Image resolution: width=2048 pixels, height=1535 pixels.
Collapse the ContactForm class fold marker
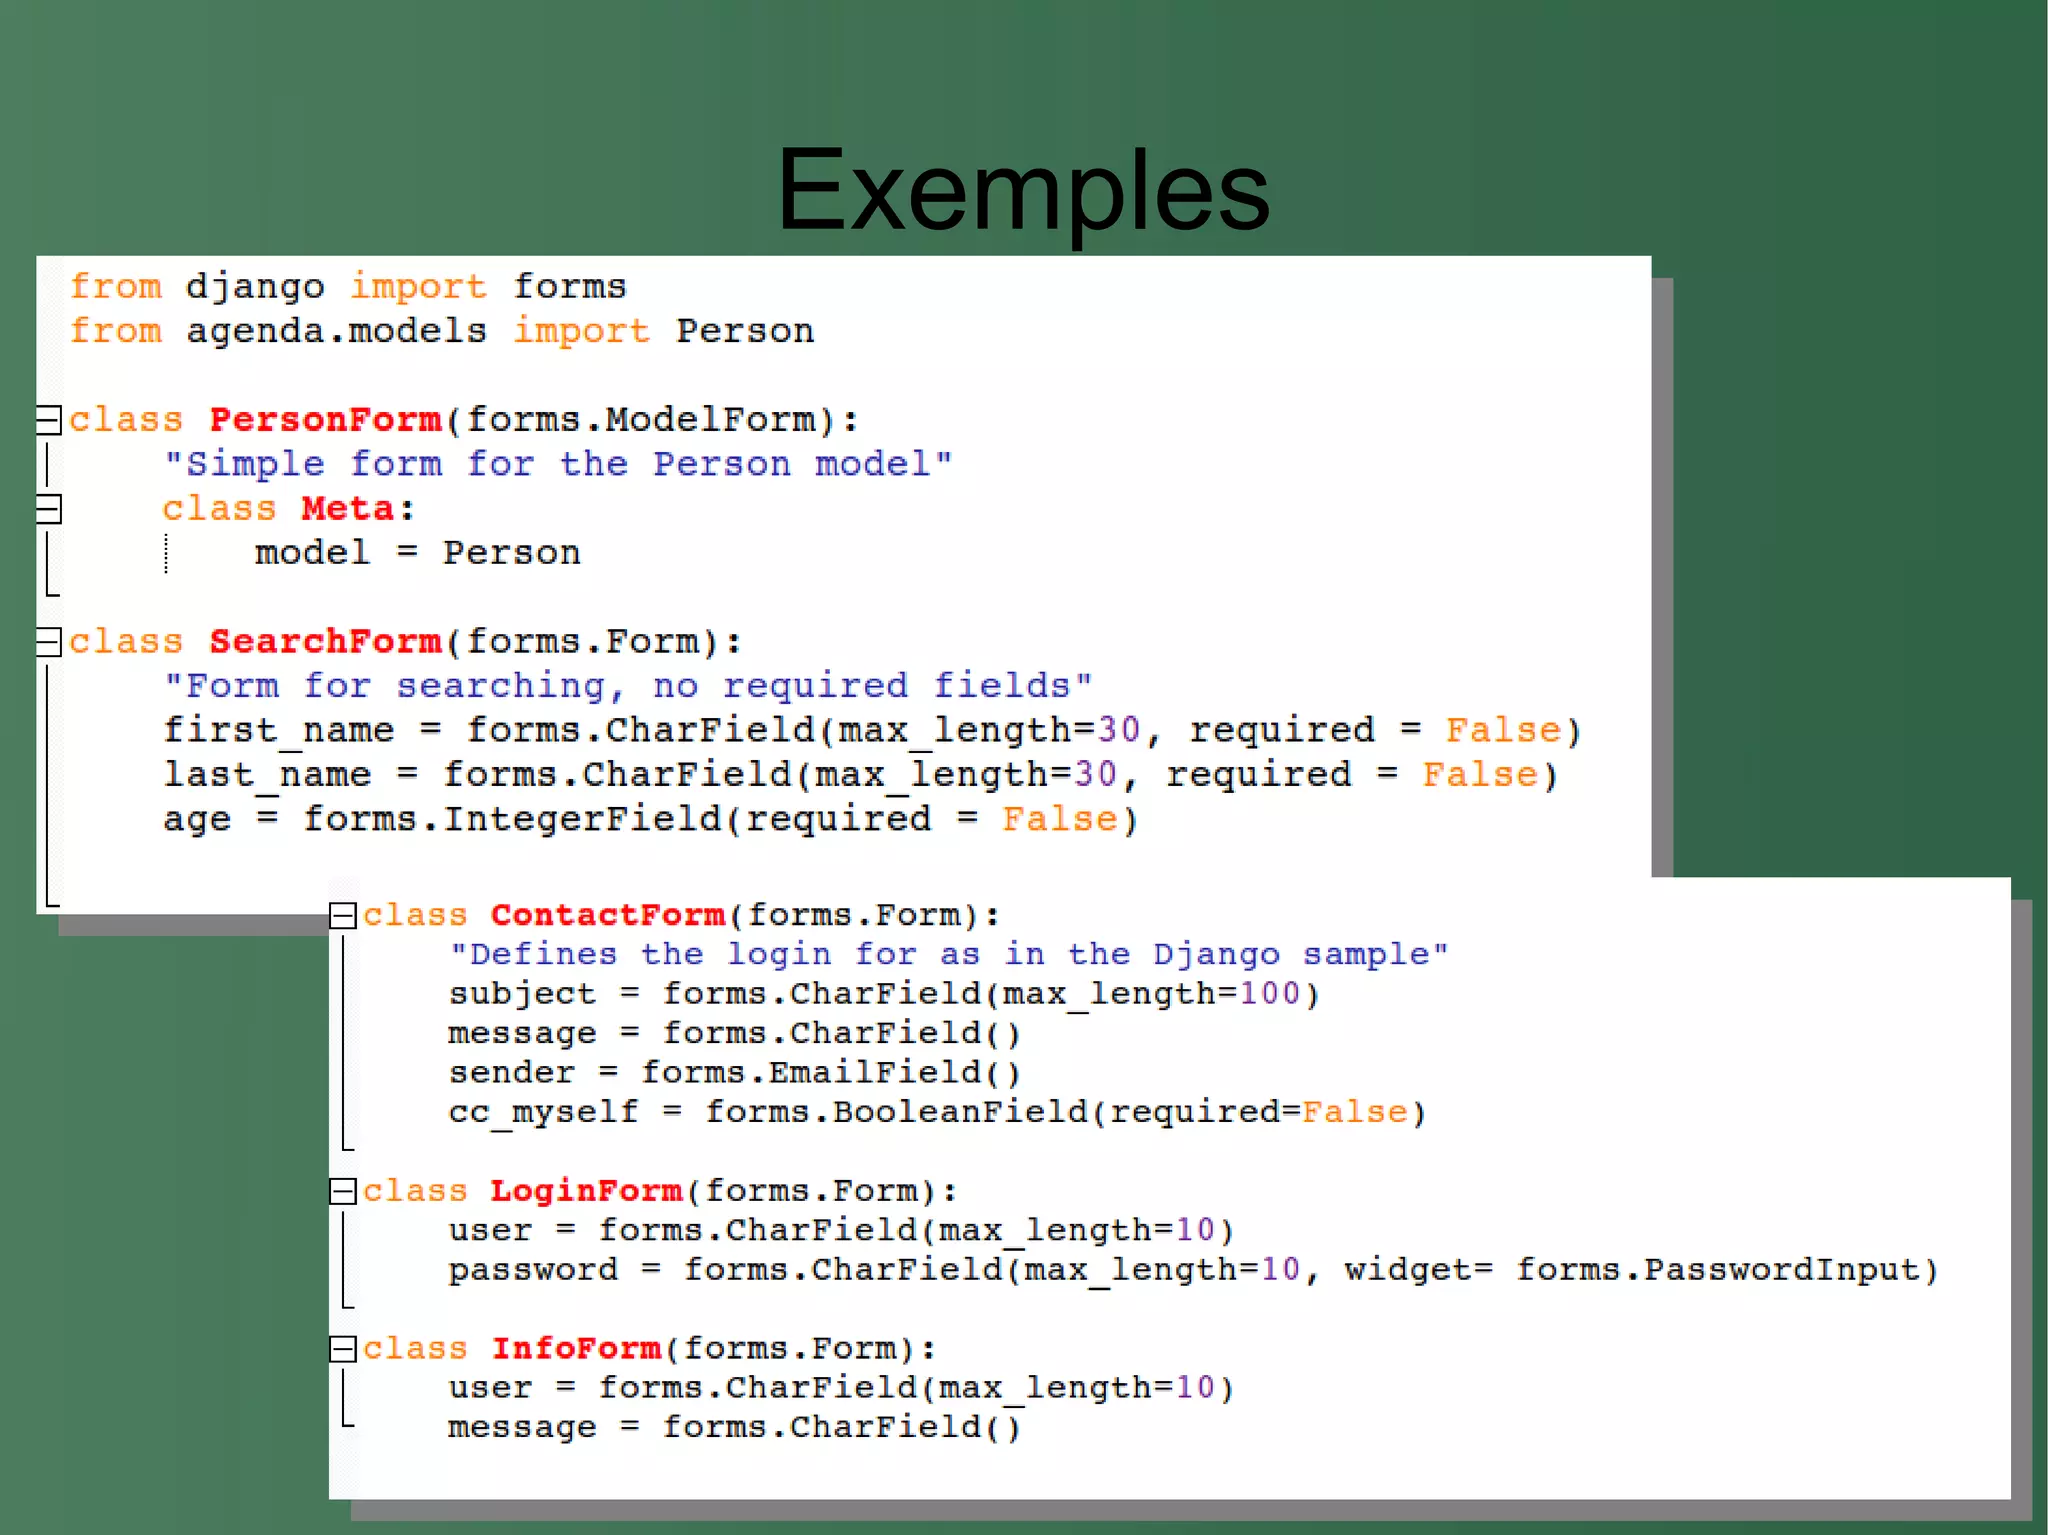tap(343, 916)
